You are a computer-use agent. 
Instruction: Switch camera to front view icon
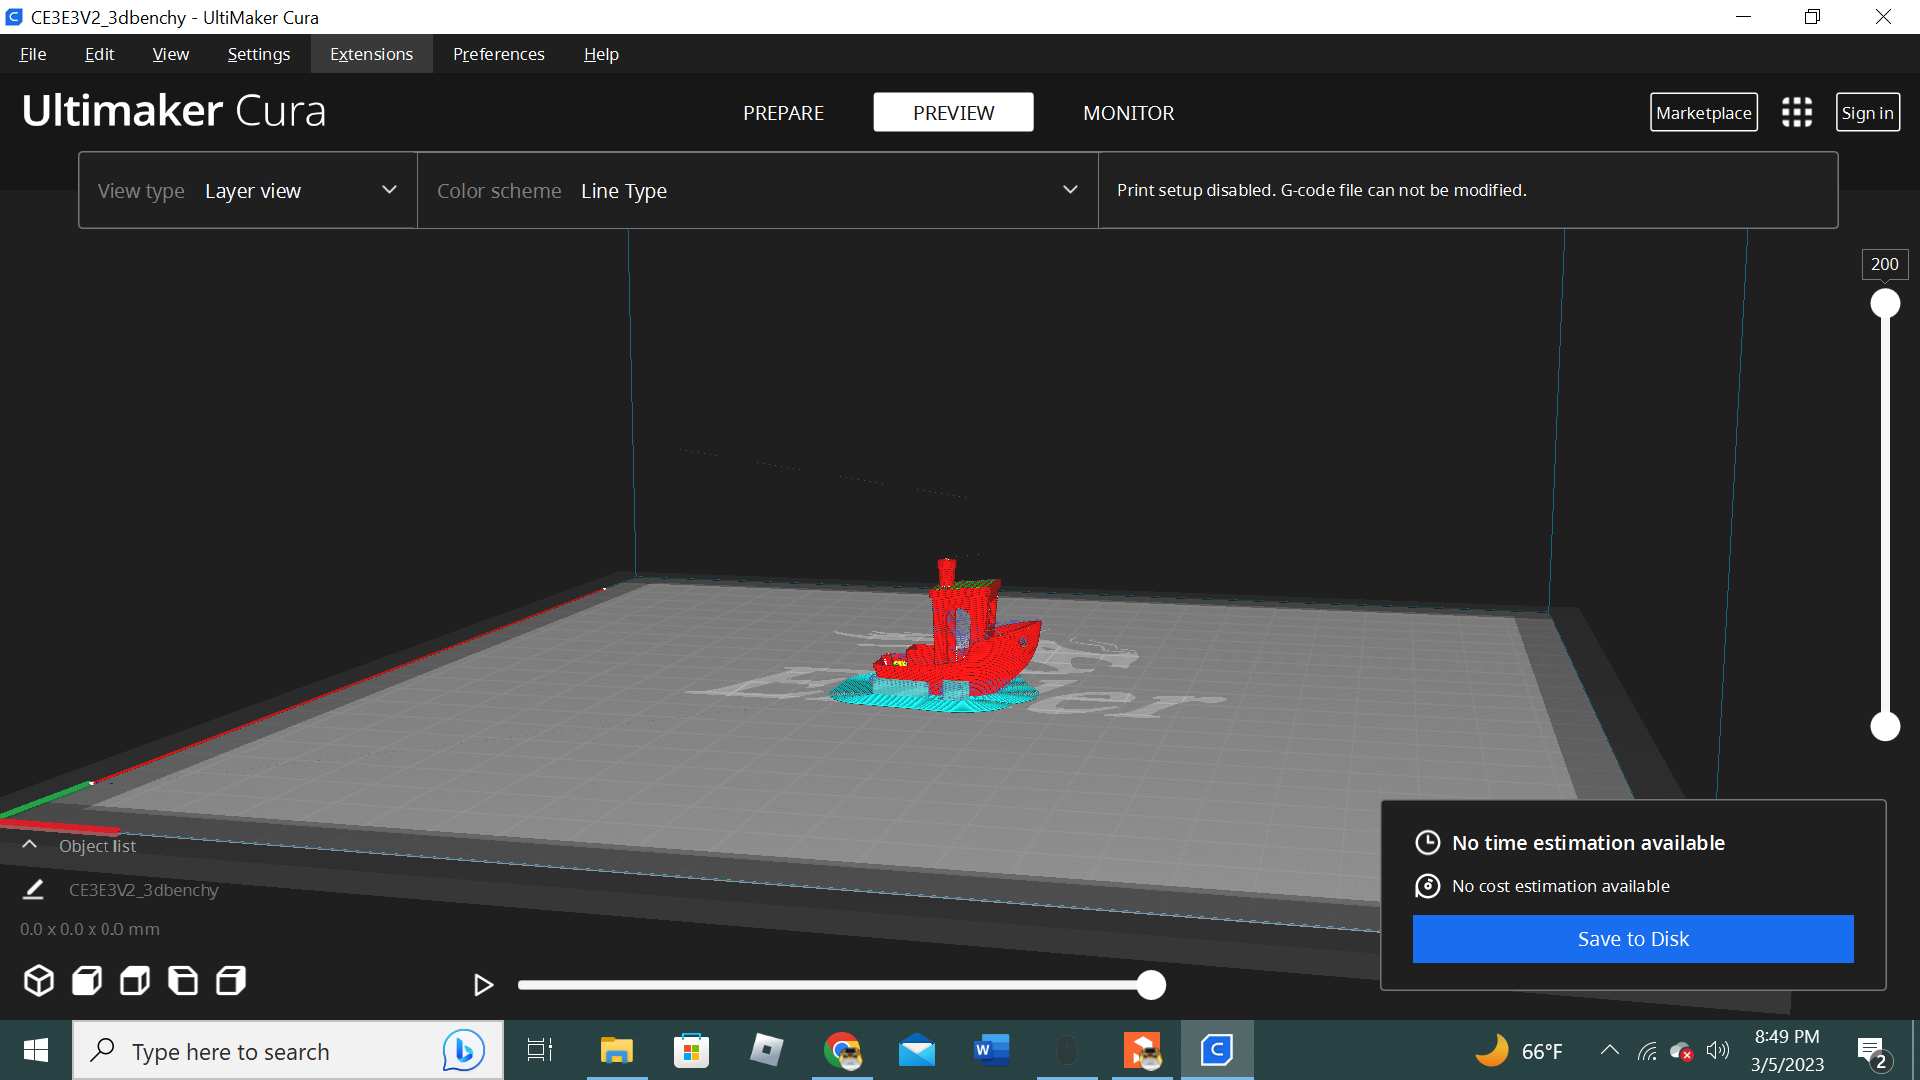pyautogui.click(x=87, y=981)
